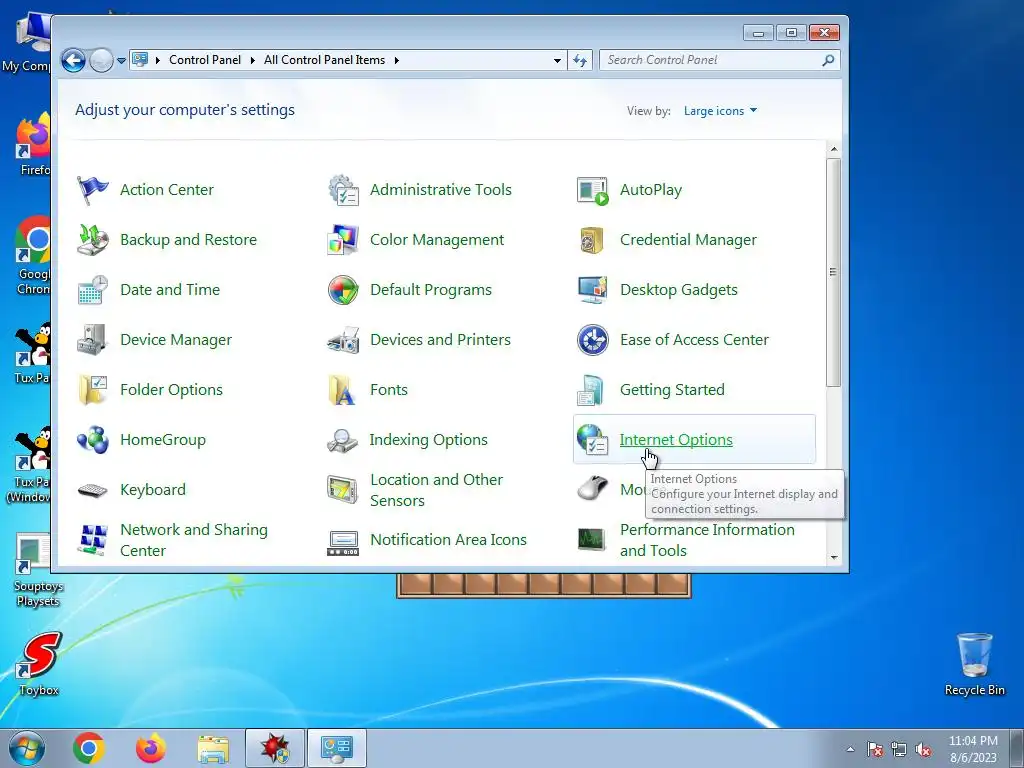1024x768 pixels.
Task: Open the AutoPlay icon
Action: pos(593,190)
